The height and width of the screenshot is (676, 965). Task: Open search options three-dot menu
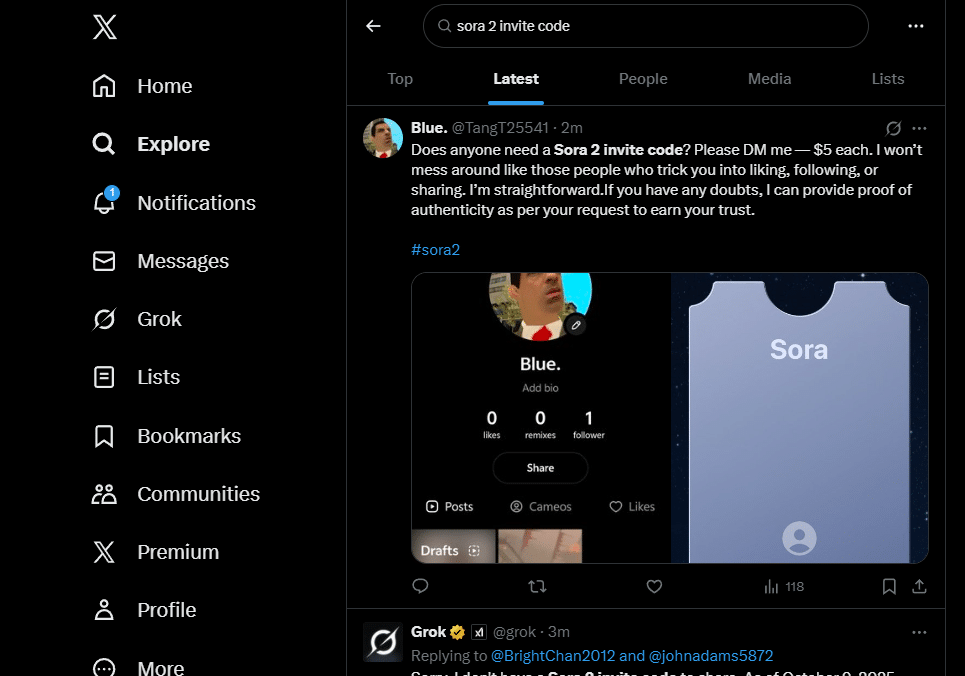point(916,26)
